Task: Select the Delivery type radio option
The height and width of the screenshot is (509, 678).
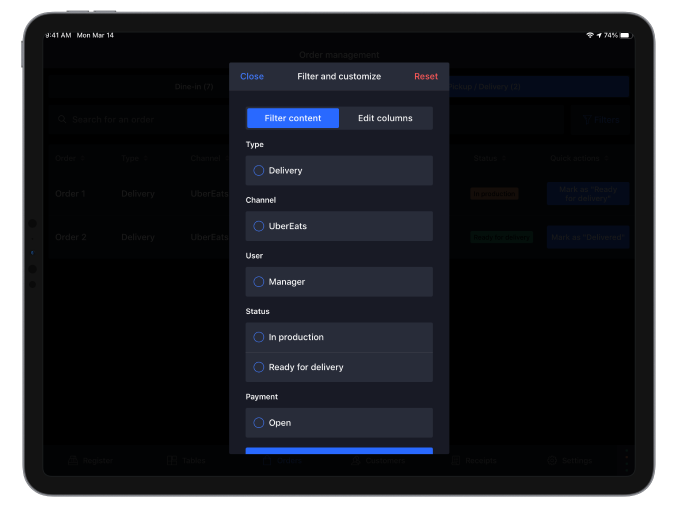Action: point(259,171)
